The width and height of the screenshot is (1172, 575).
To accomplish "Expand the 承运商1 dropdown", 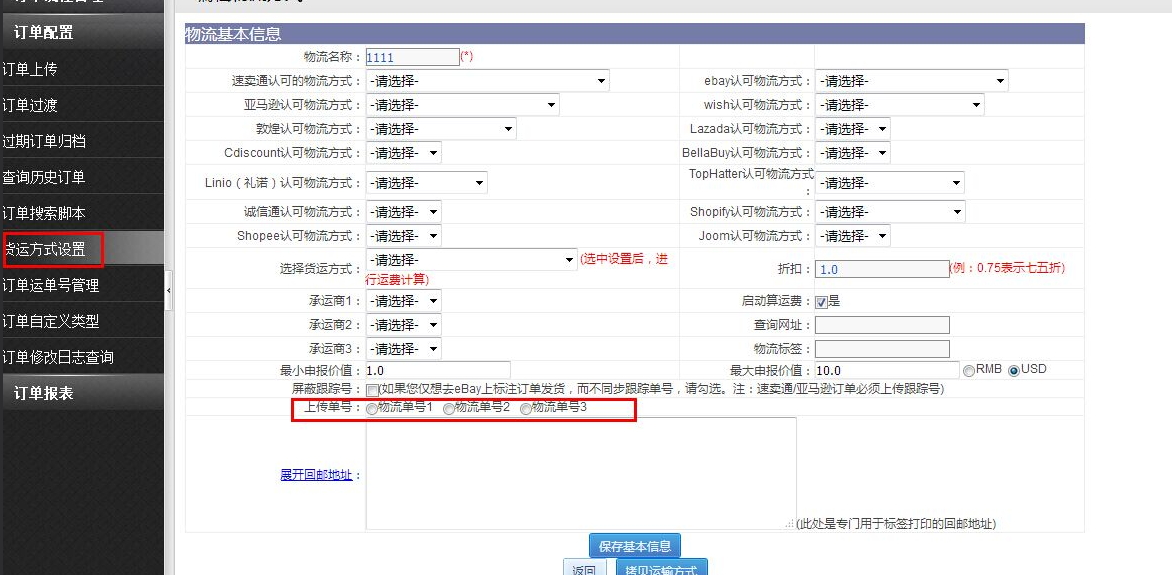I will click(403, 301).
